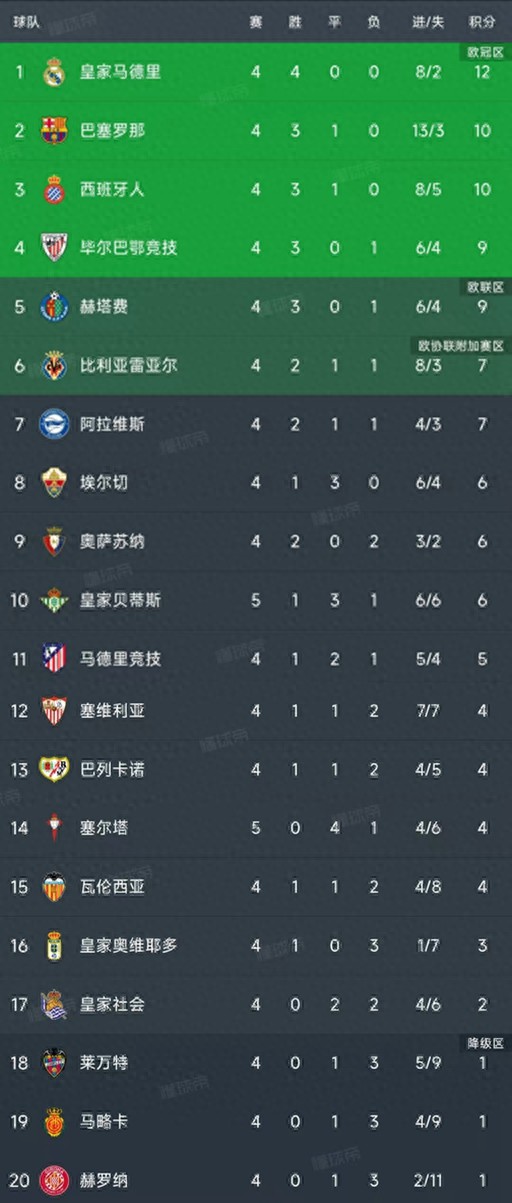Click the 欧联区 zone label
Viewport: 512px width, 1203px height.
coord(484,286)
